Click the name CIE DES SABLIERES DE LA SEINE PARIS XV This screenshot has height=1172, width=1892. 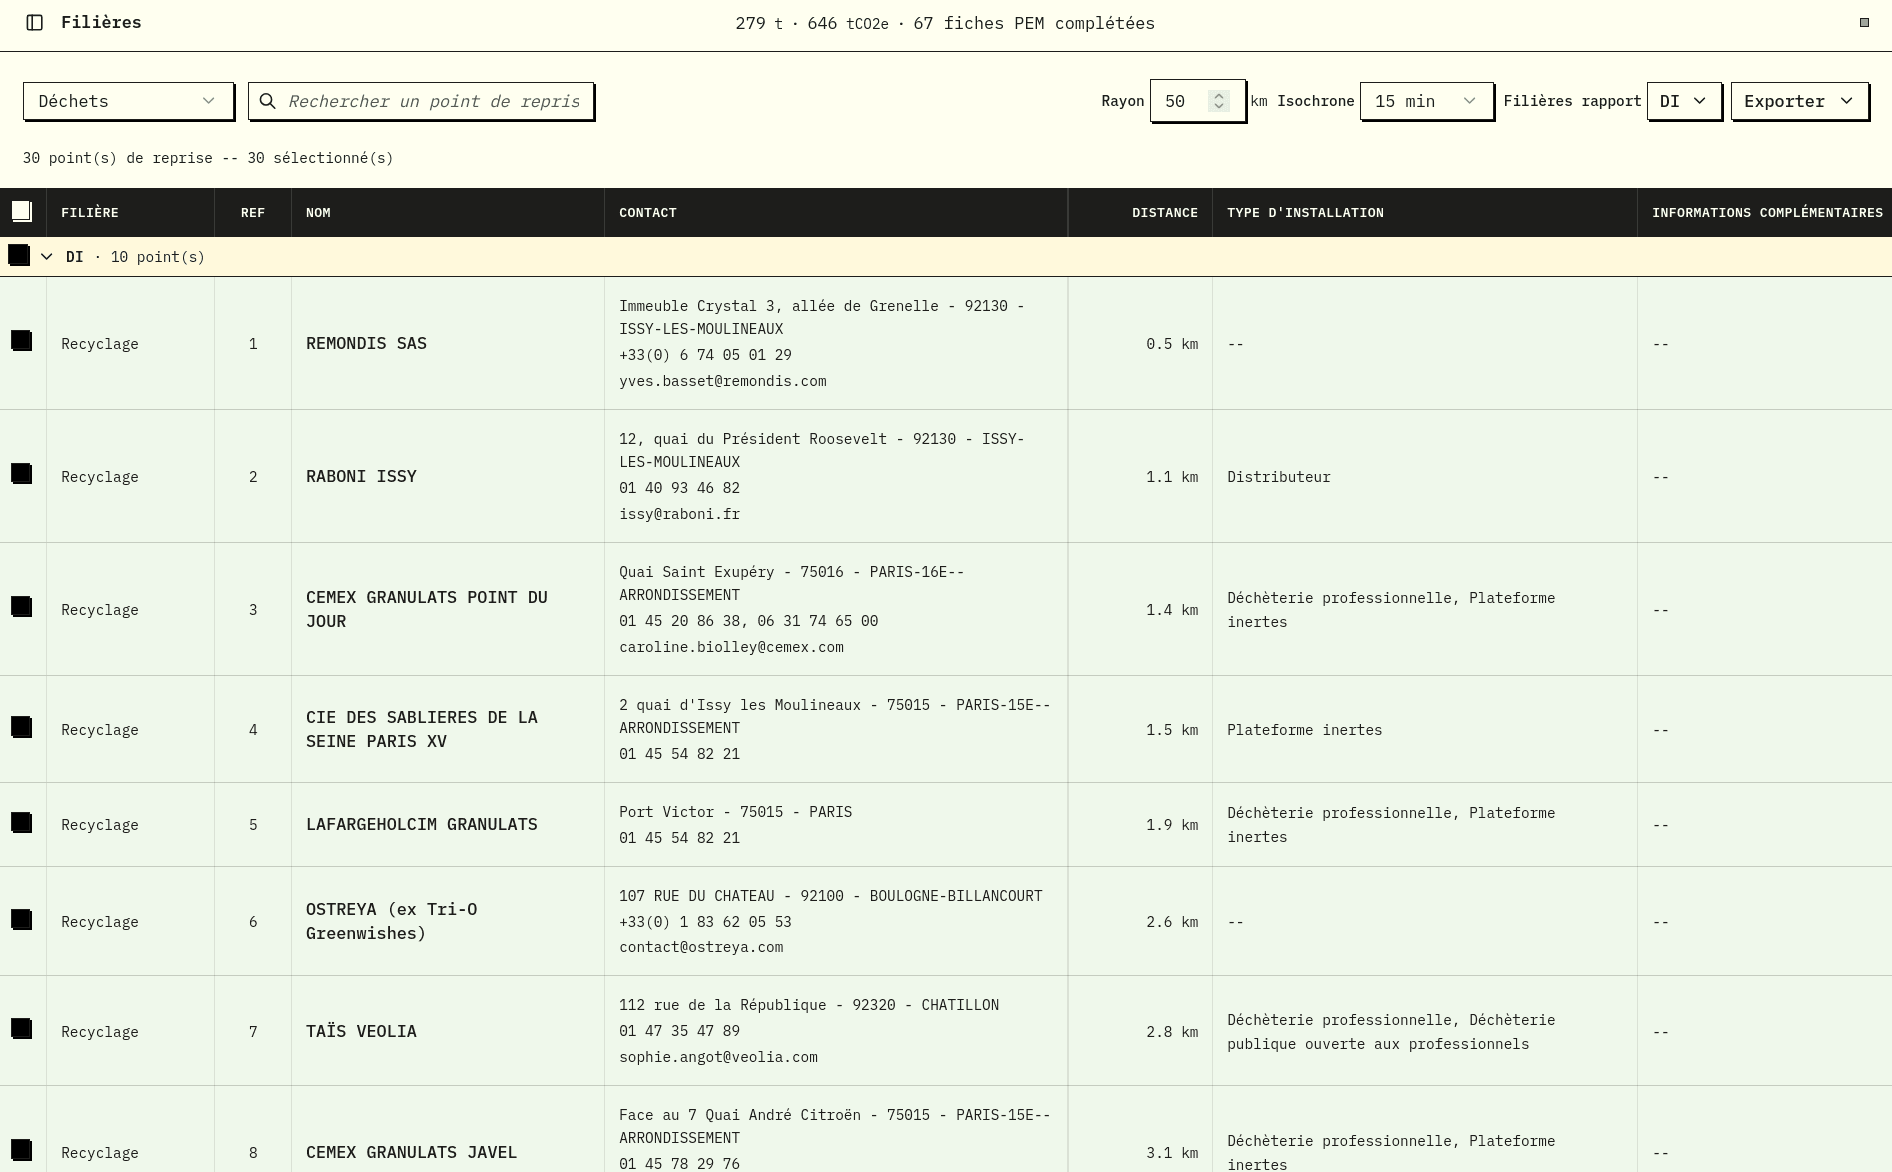[422, 729]
